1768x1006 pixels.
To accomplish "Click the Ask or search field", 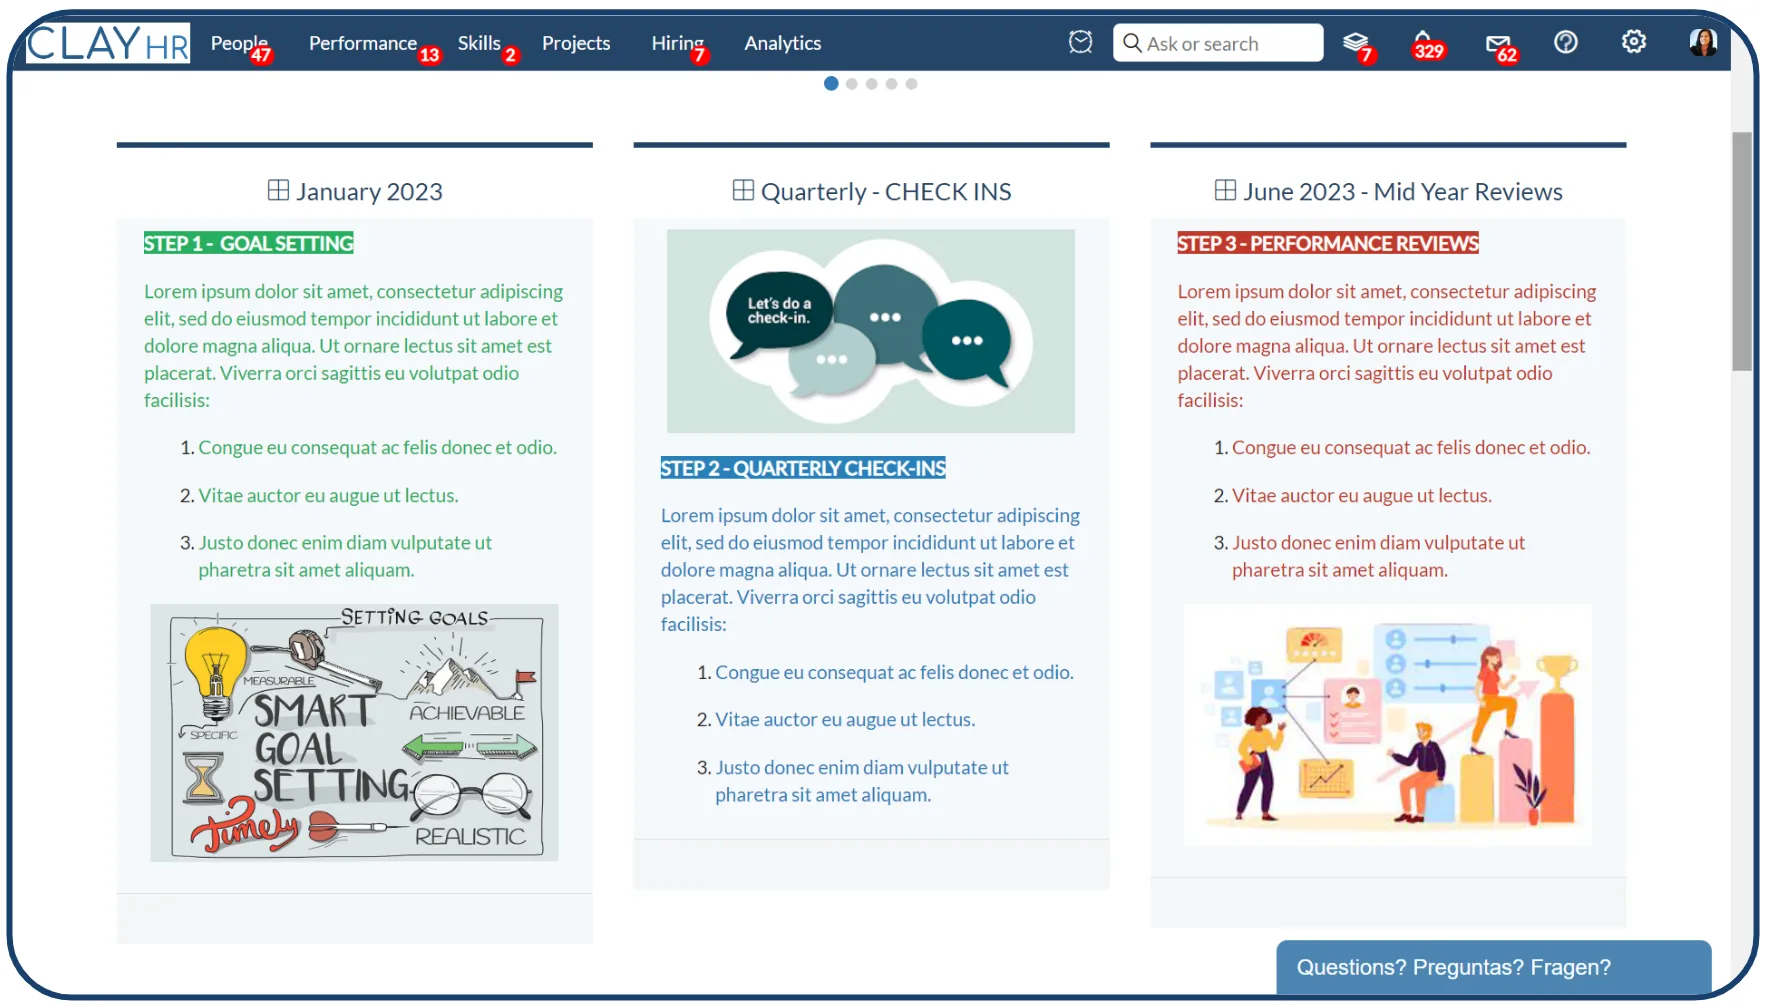I will (1218, 43).
